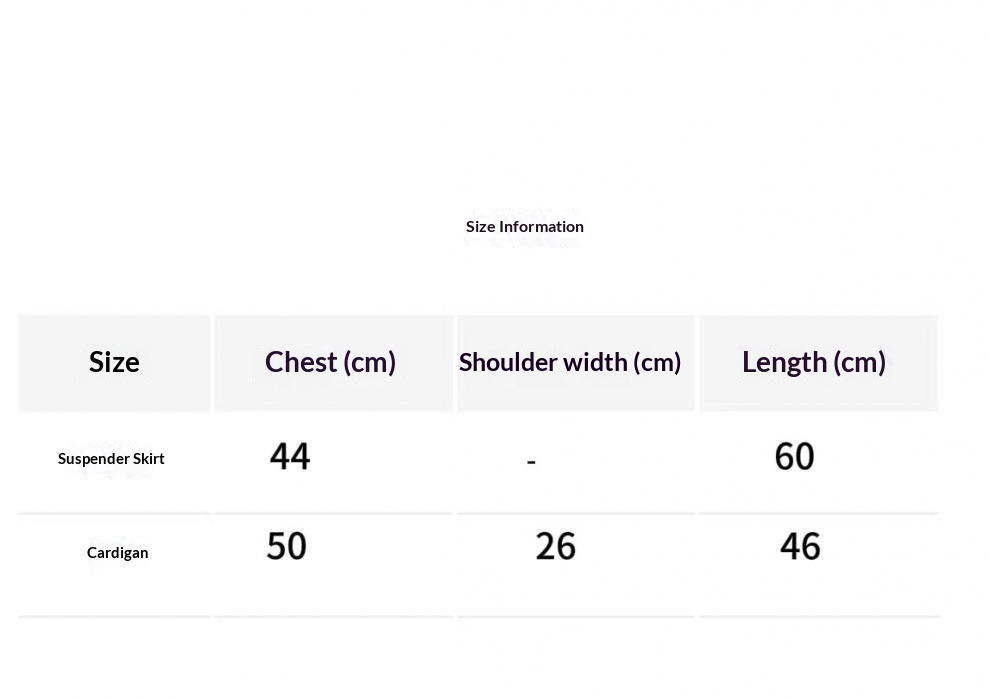Select the Cardigan length value 46
Screen dimensions: 990x698
click(x=800, y=546)
